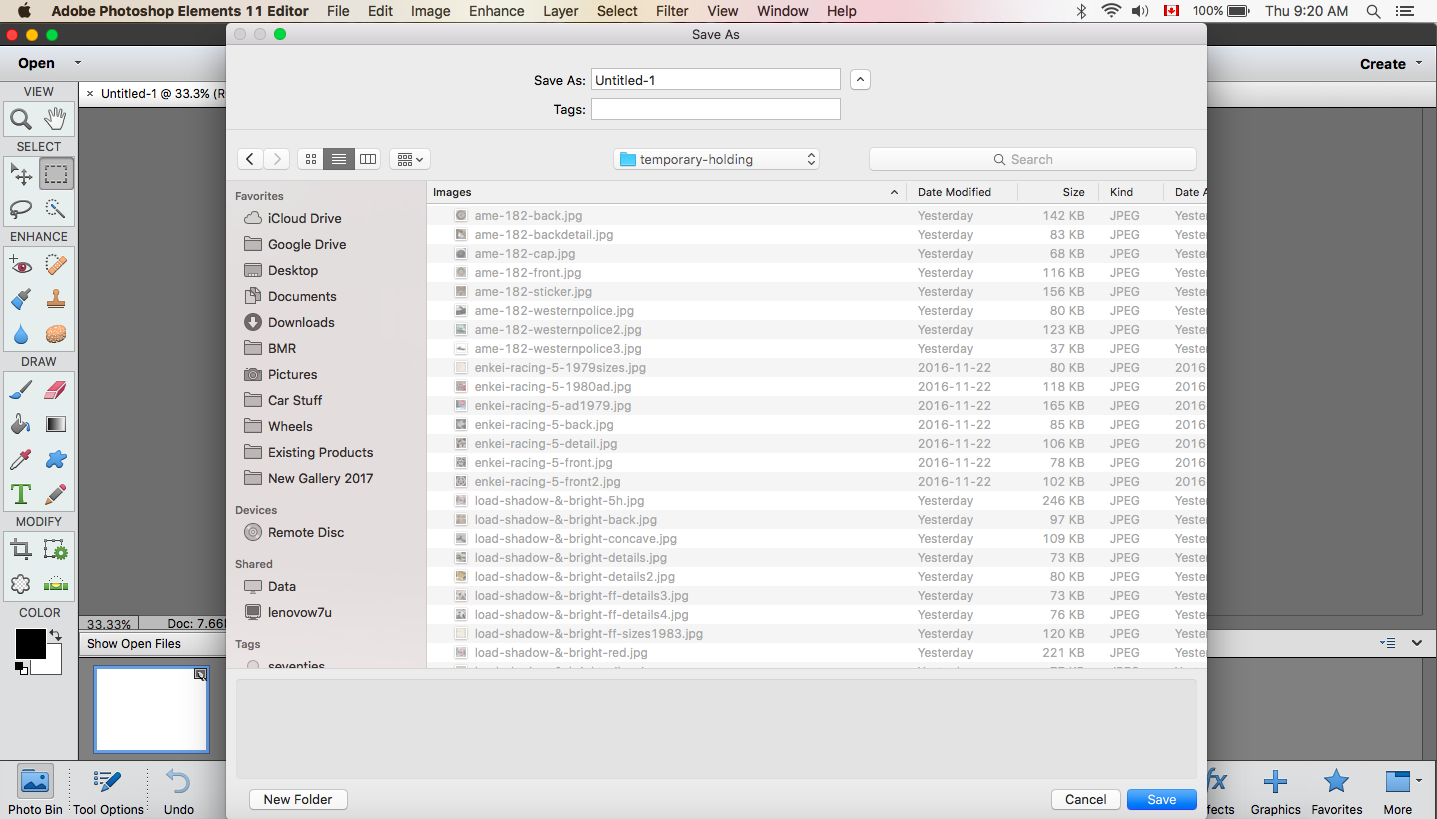Click the foreground black color swatch
This screenshot has height=819, width=1437.
pos(30,644)
